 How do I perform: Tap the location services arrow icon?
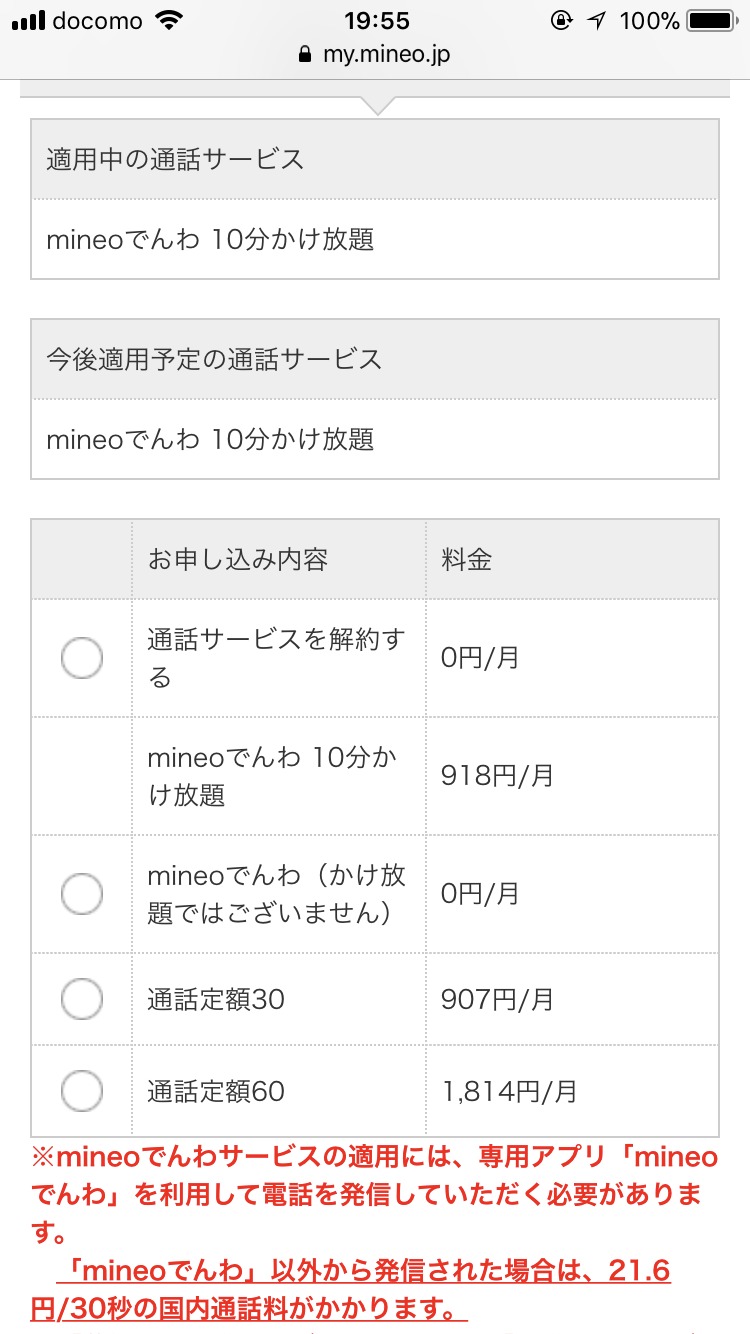tap(596, 20)
